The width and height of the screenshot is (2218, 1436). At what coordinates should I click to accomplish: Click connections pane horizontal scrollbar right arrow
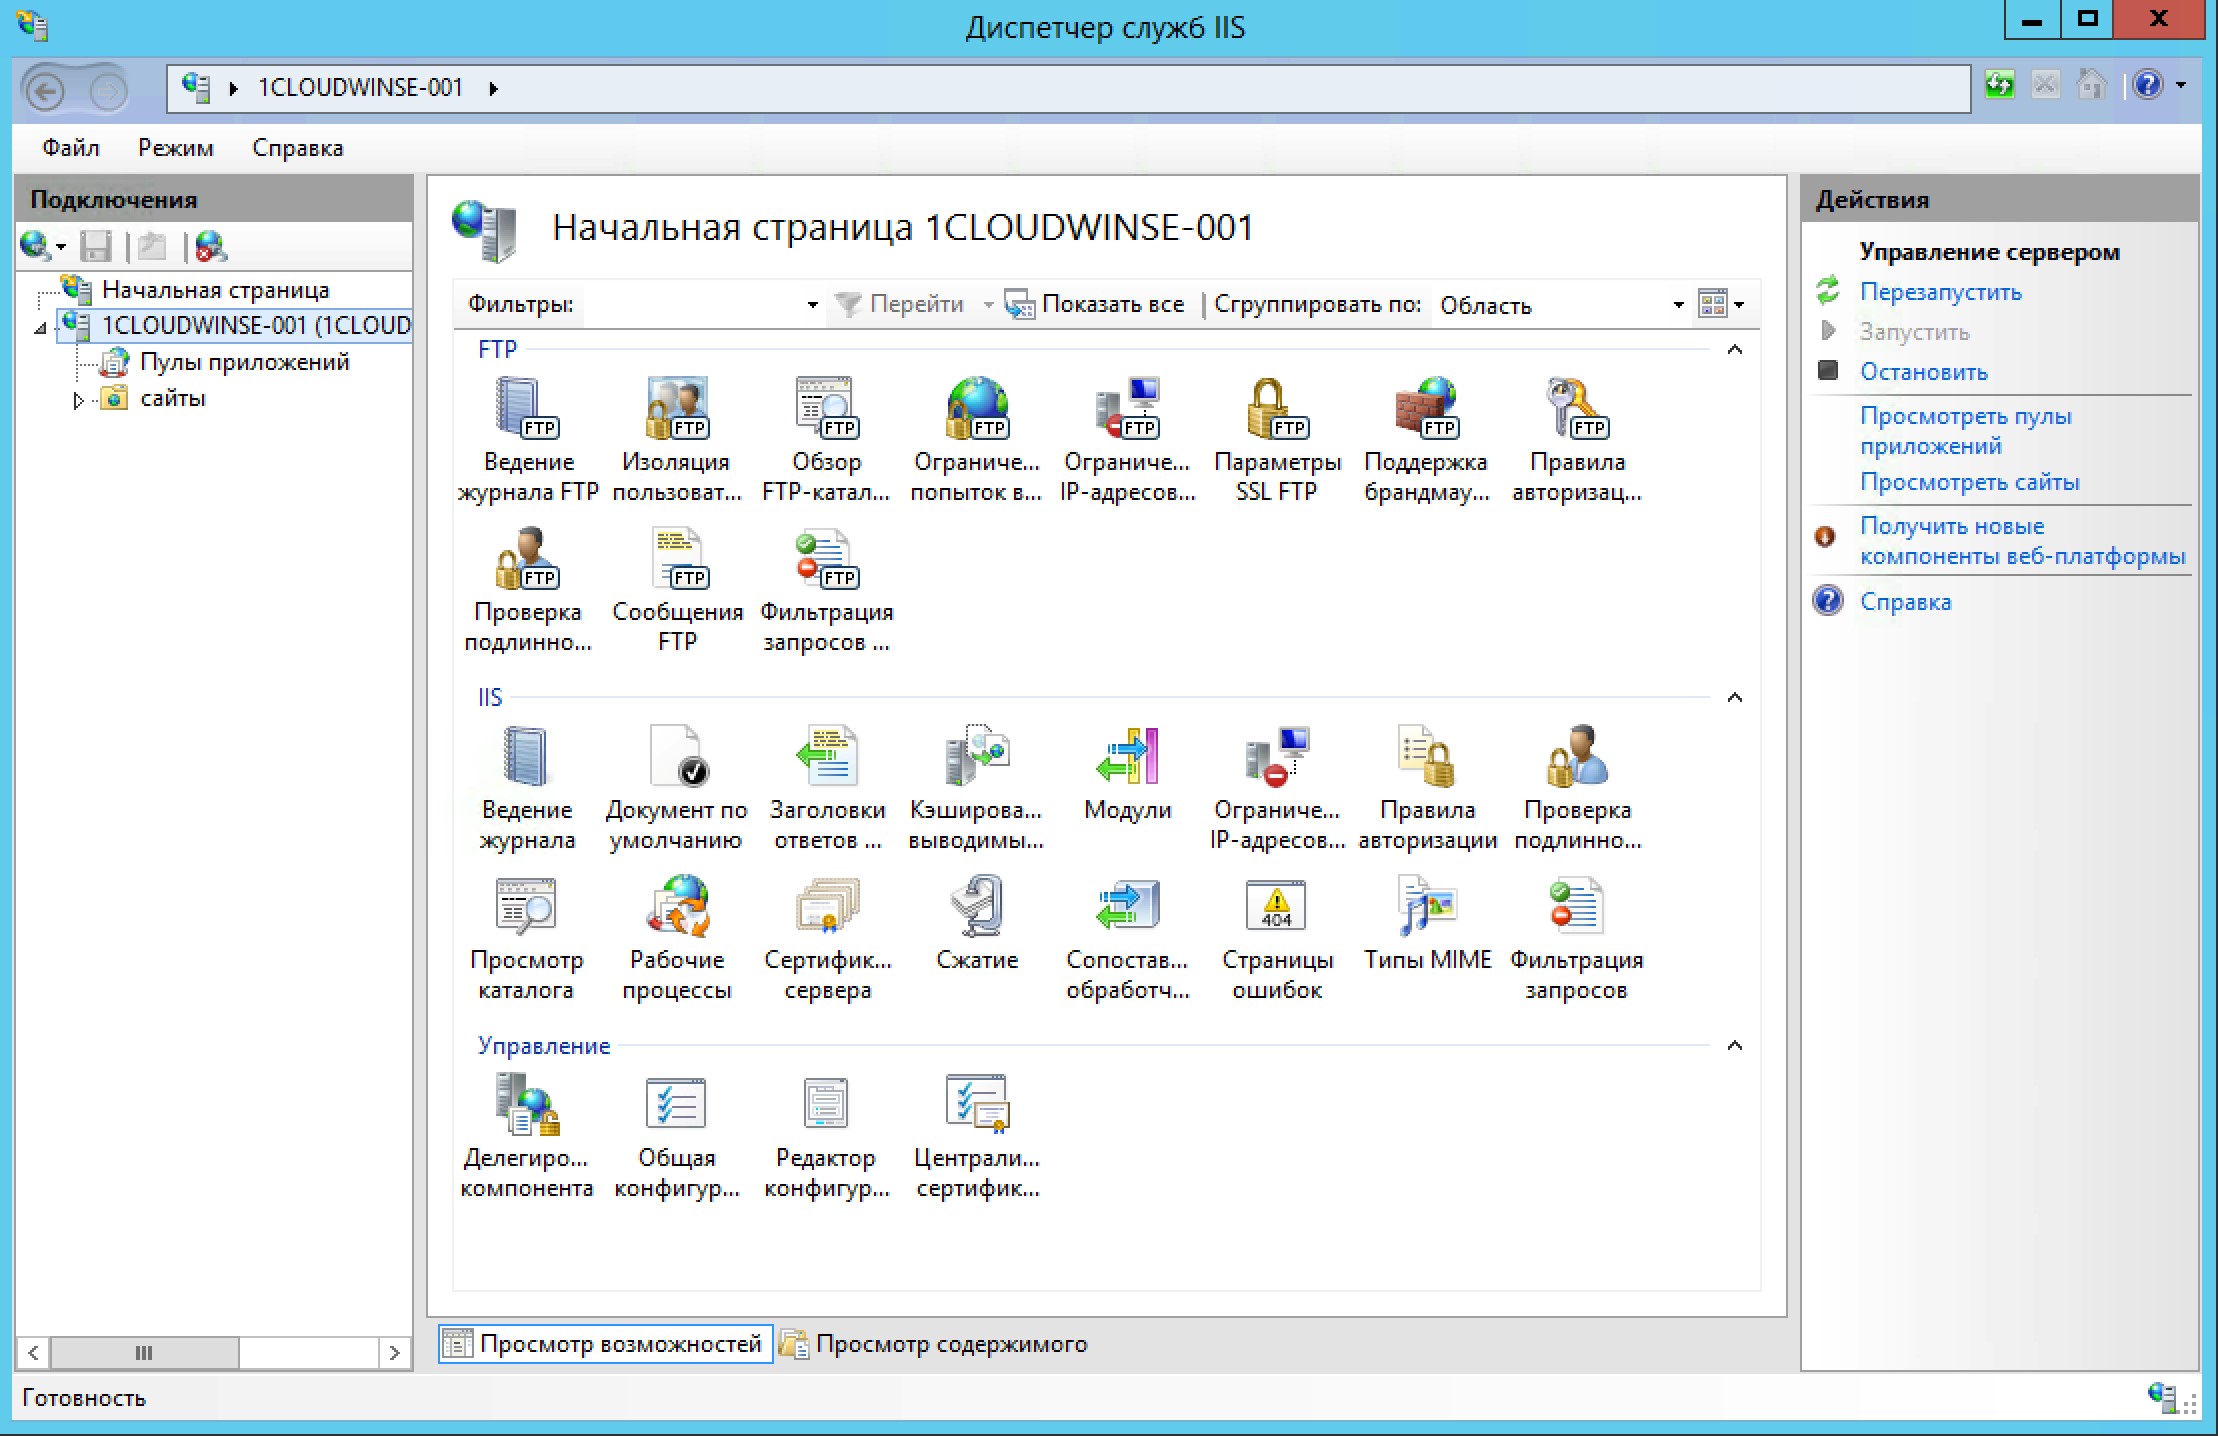click(x=394, y=1353)
